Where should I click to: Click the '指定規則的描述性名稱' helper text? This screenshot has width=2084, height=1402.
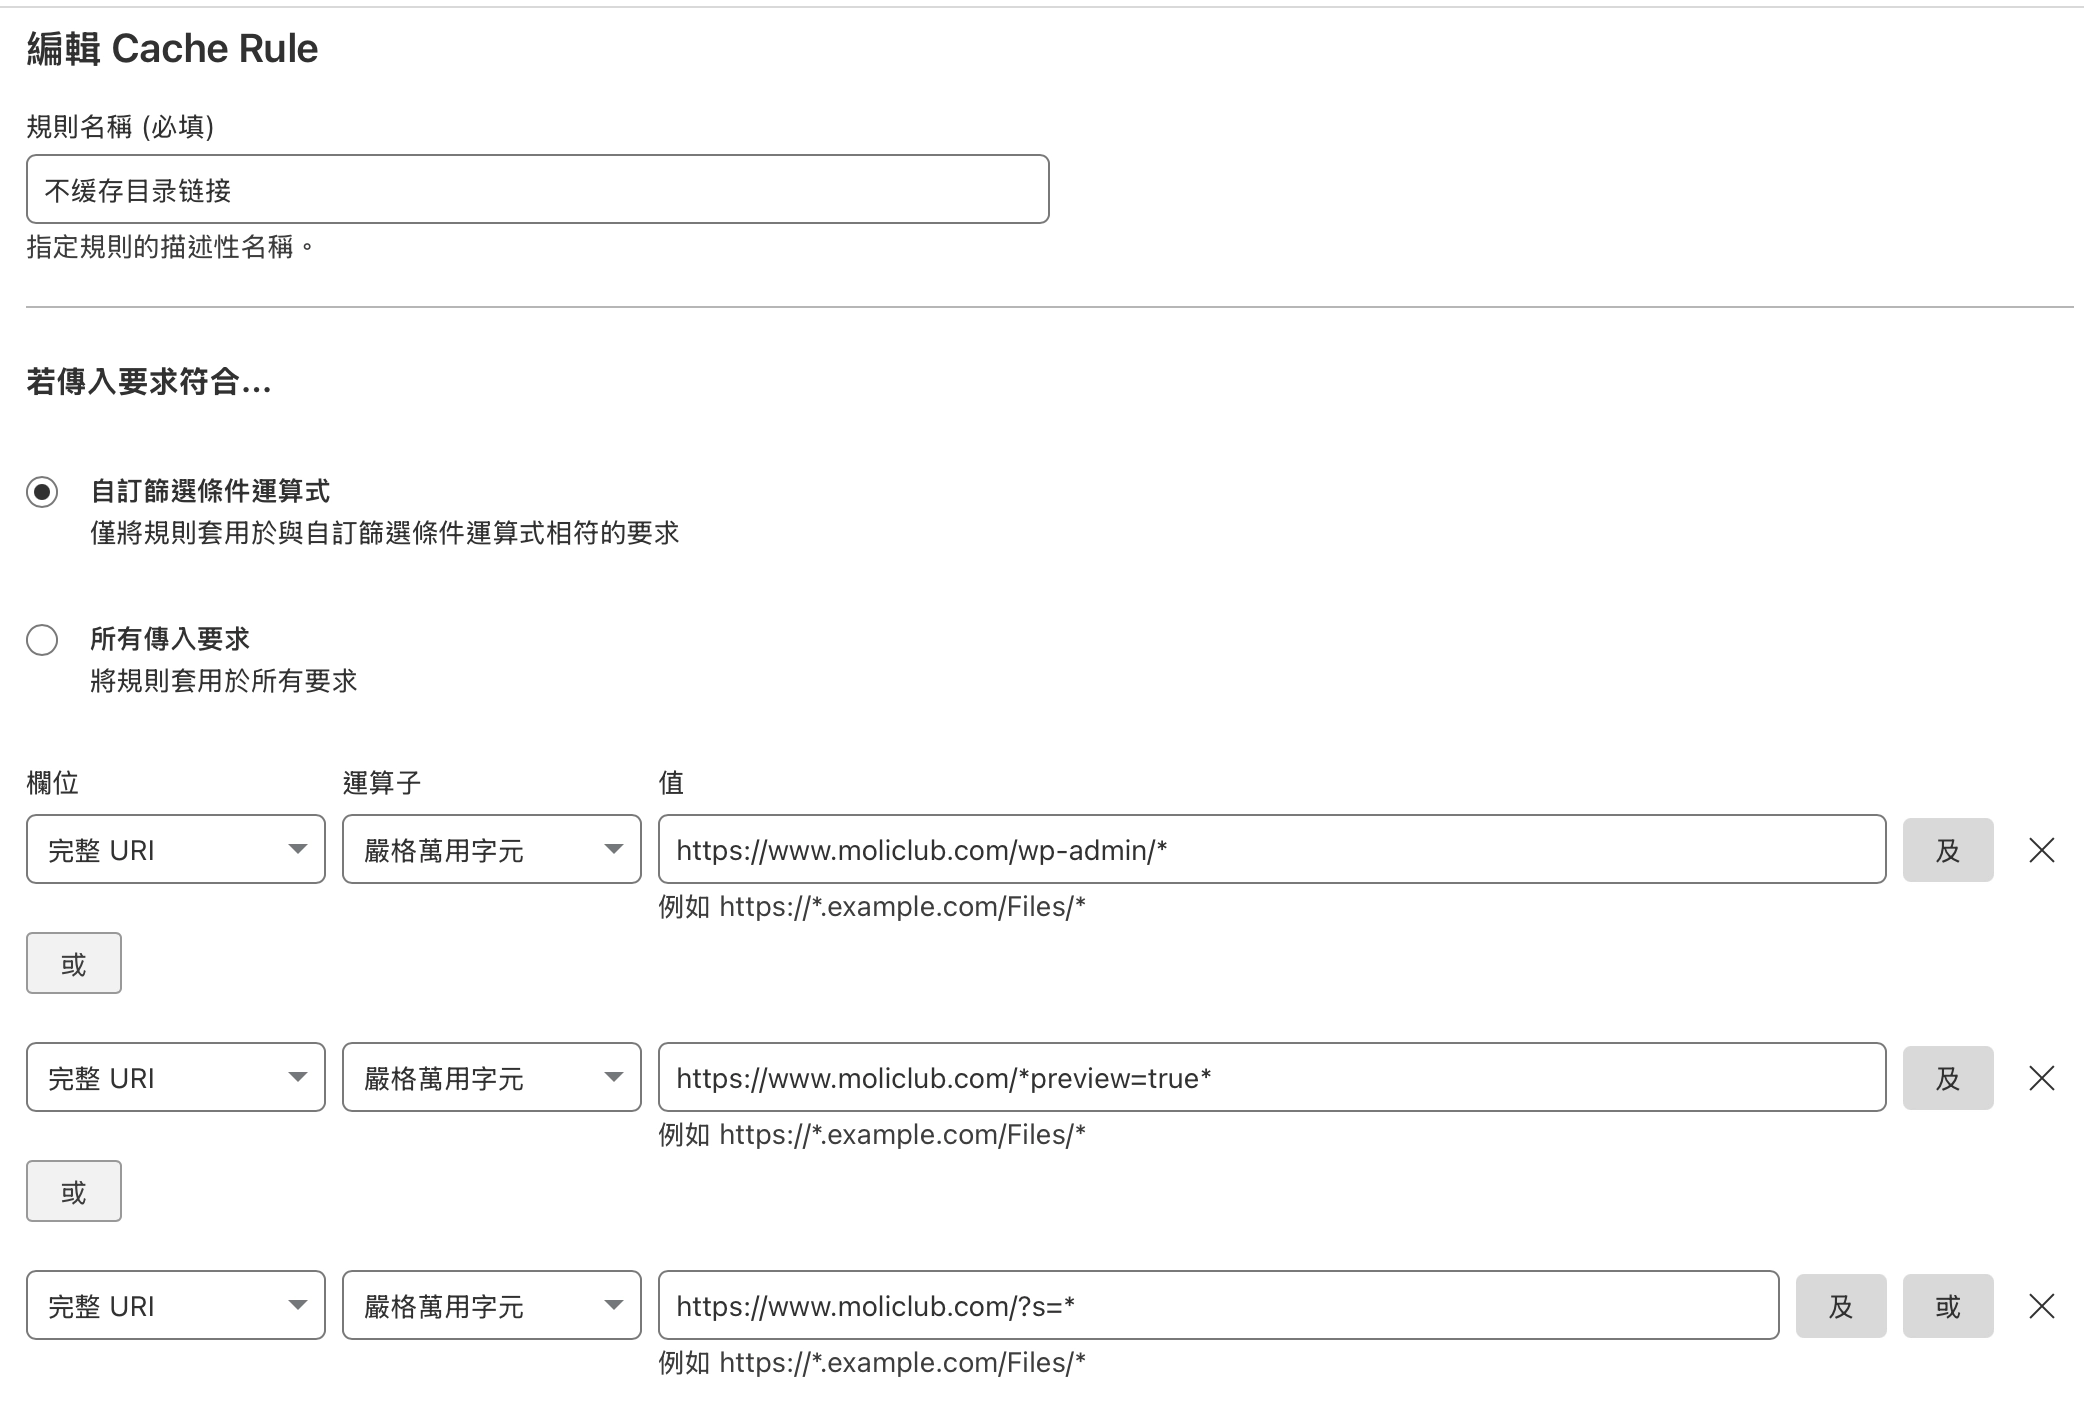pyautogui.click(x=170, y=247)
